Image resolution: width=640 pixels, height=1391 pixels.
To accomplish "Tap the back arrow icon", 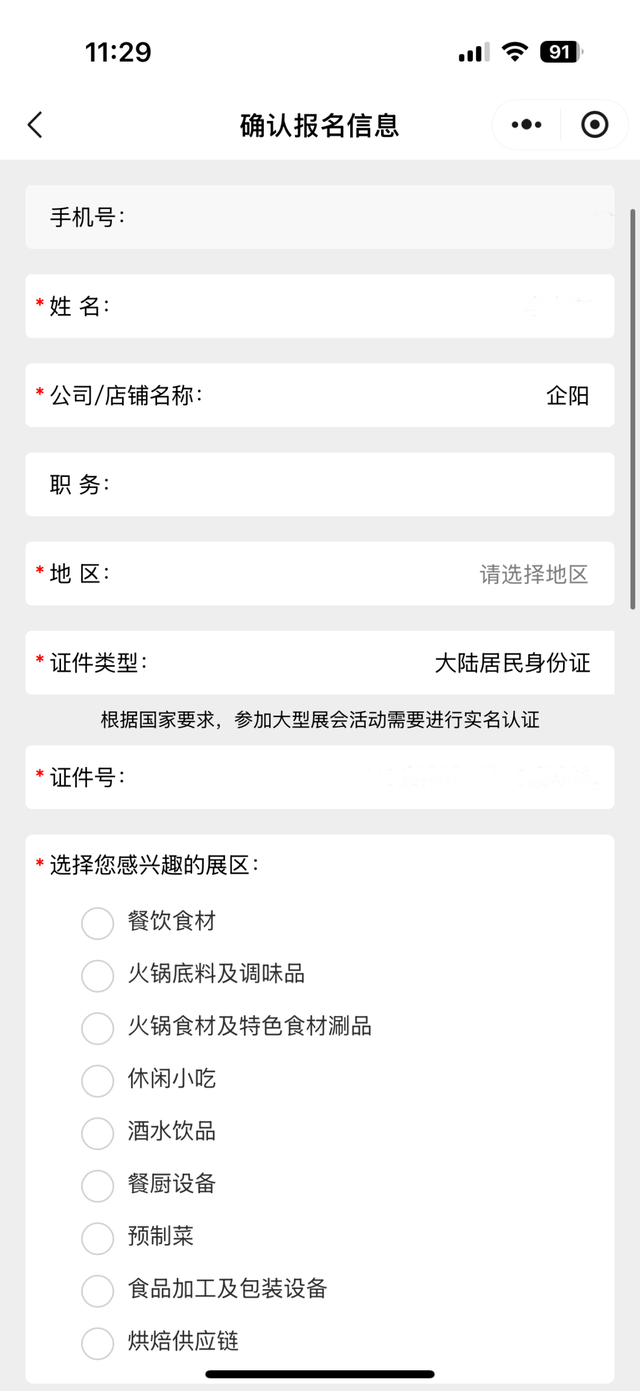I will tap(36, 125).
